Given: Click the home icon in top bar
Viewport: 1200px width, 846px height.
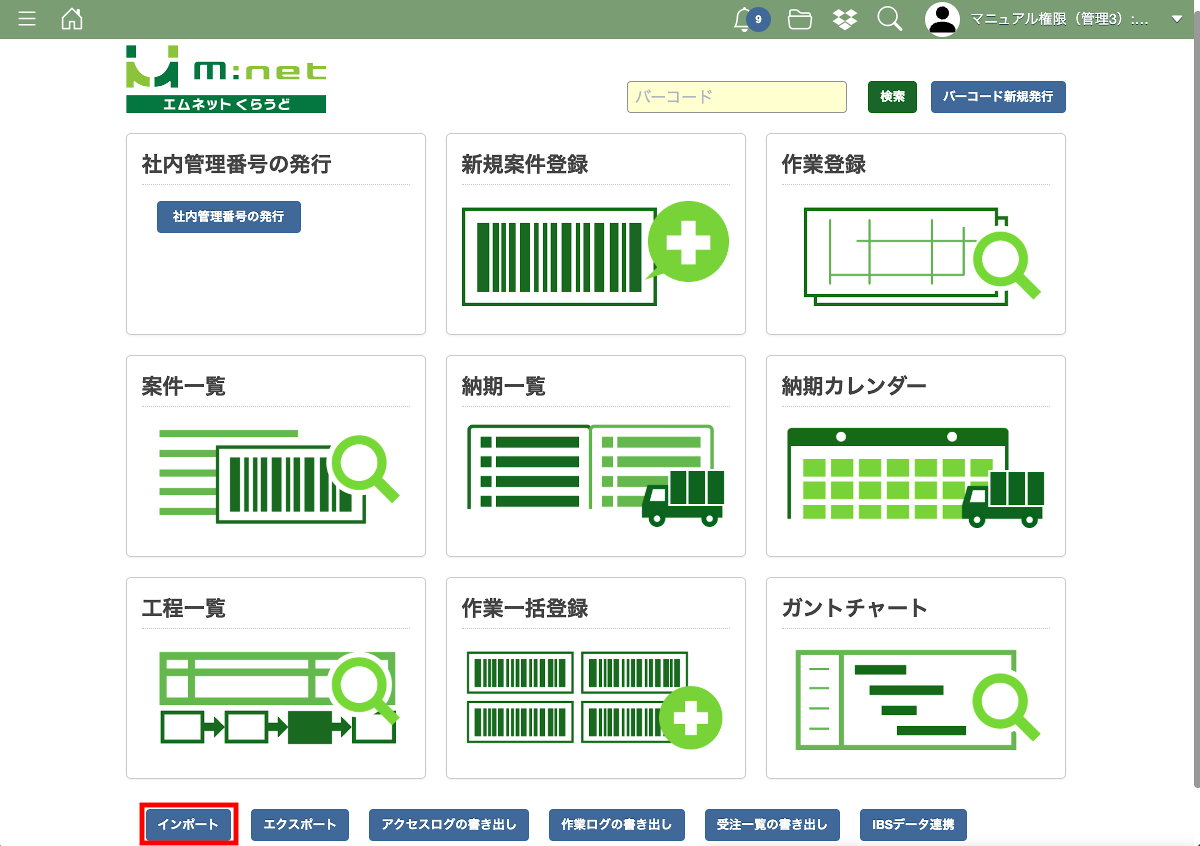Looking at the screenshot, I should coord(72,19).
